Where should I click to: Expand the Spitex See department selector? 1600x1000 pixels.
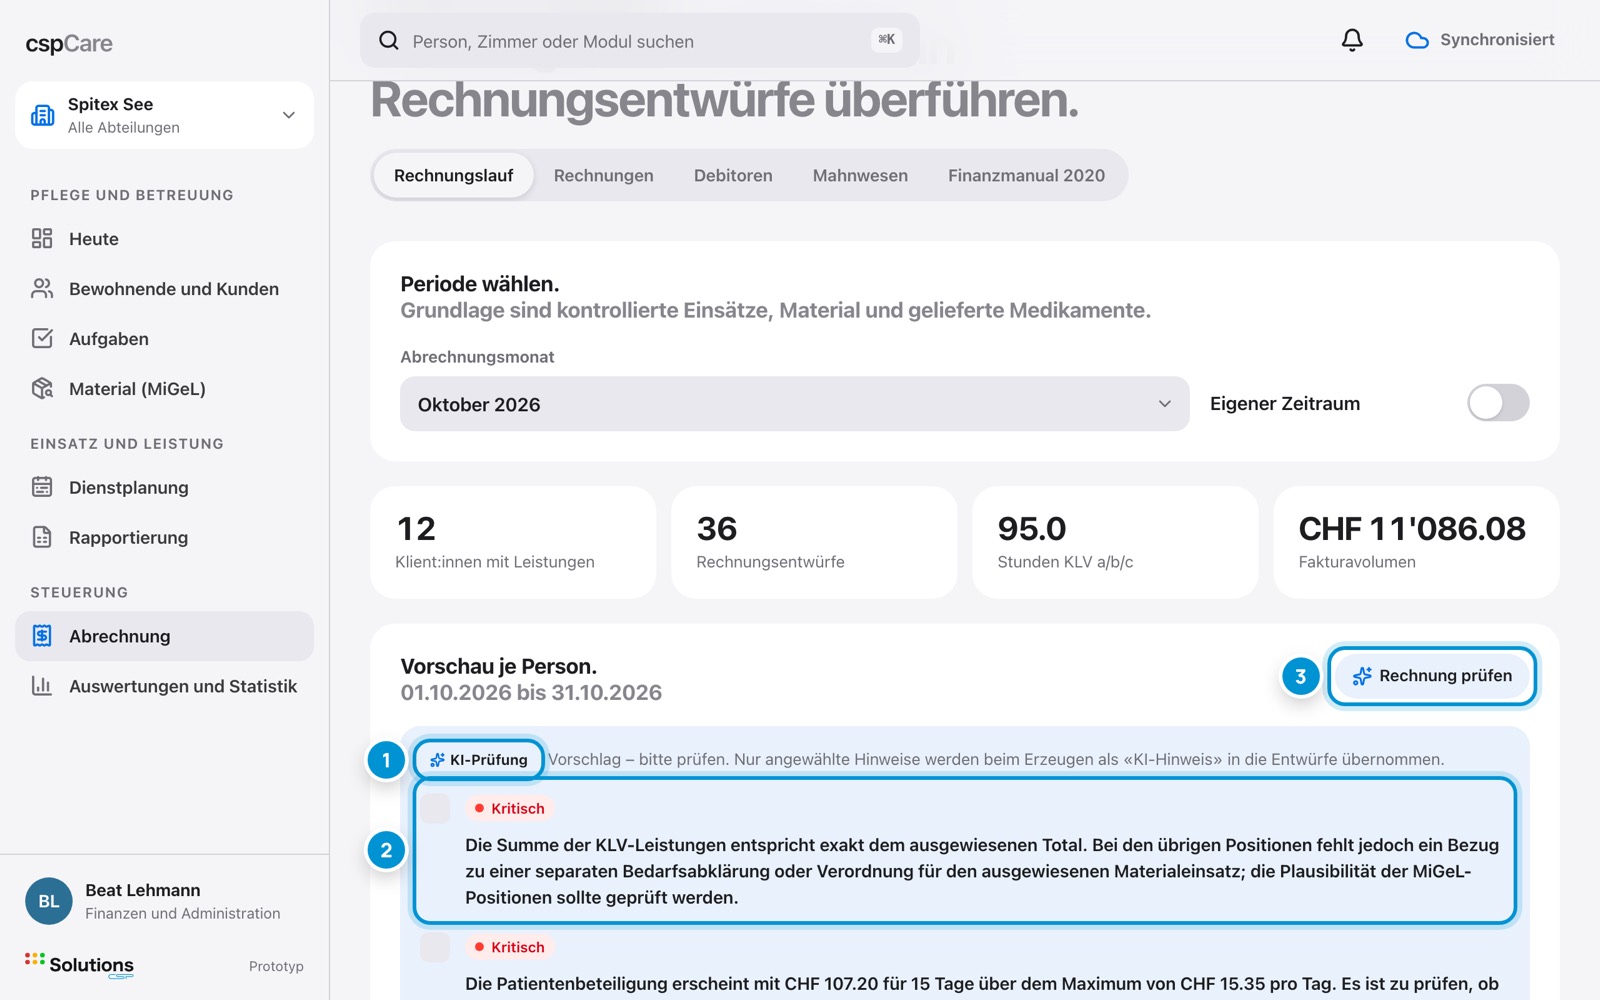164,115
